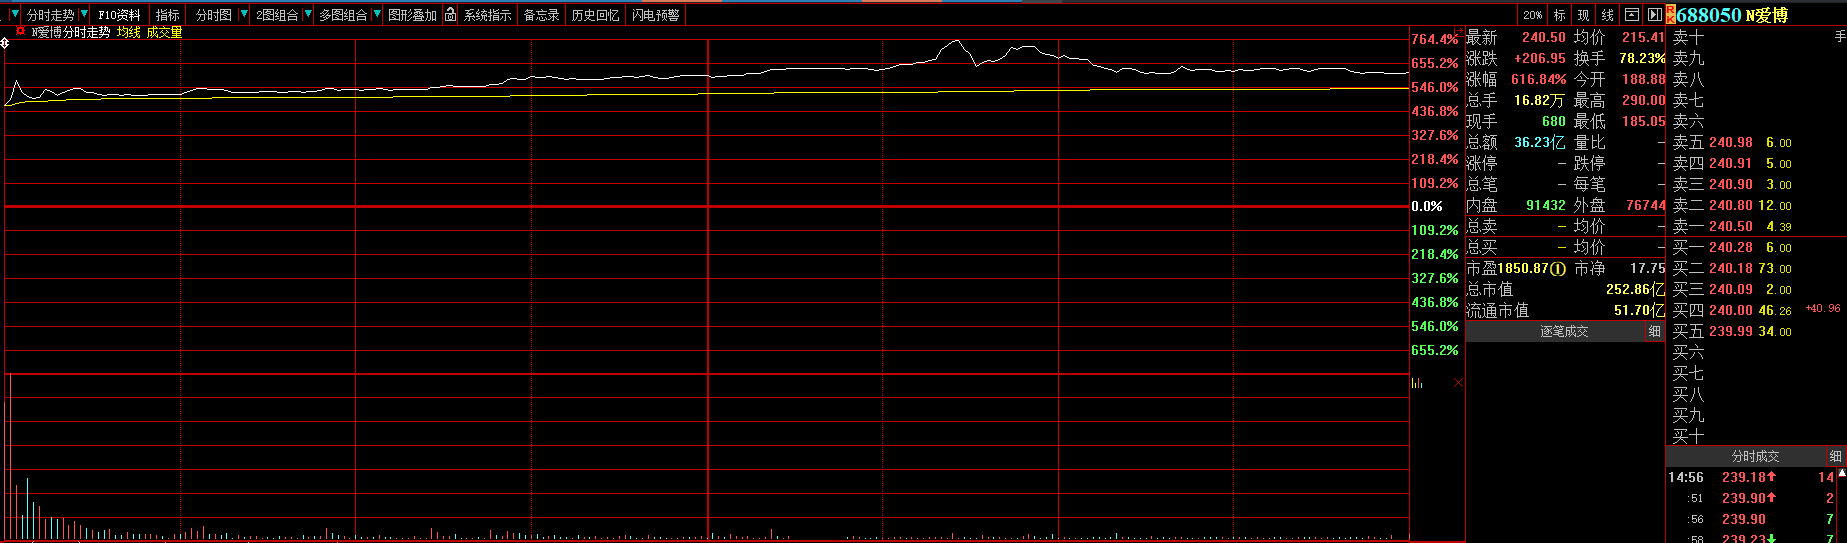Click the lock icon in toolbar
Image resolution: width=1847 pixels, height=543 pixels.
(451, 15)
